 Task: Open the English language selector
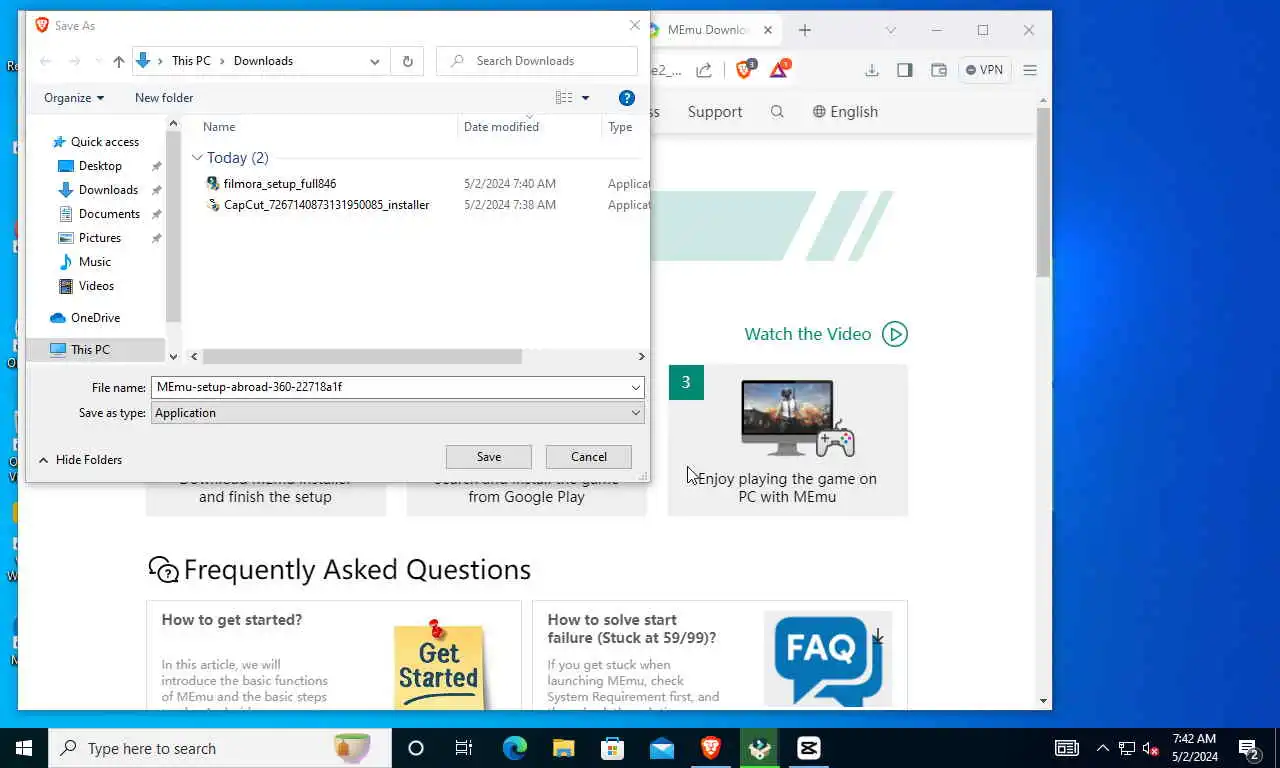point(845,112)
